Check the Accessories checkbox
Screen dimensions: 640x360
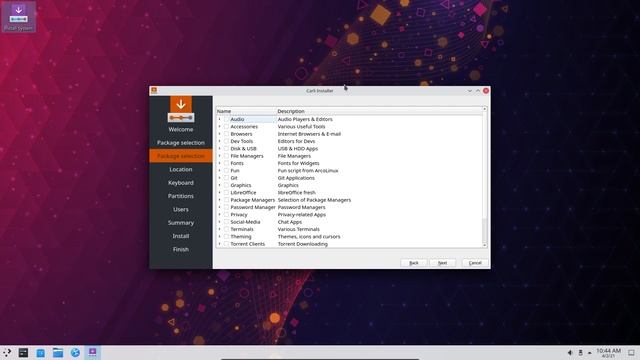[226, 127]
